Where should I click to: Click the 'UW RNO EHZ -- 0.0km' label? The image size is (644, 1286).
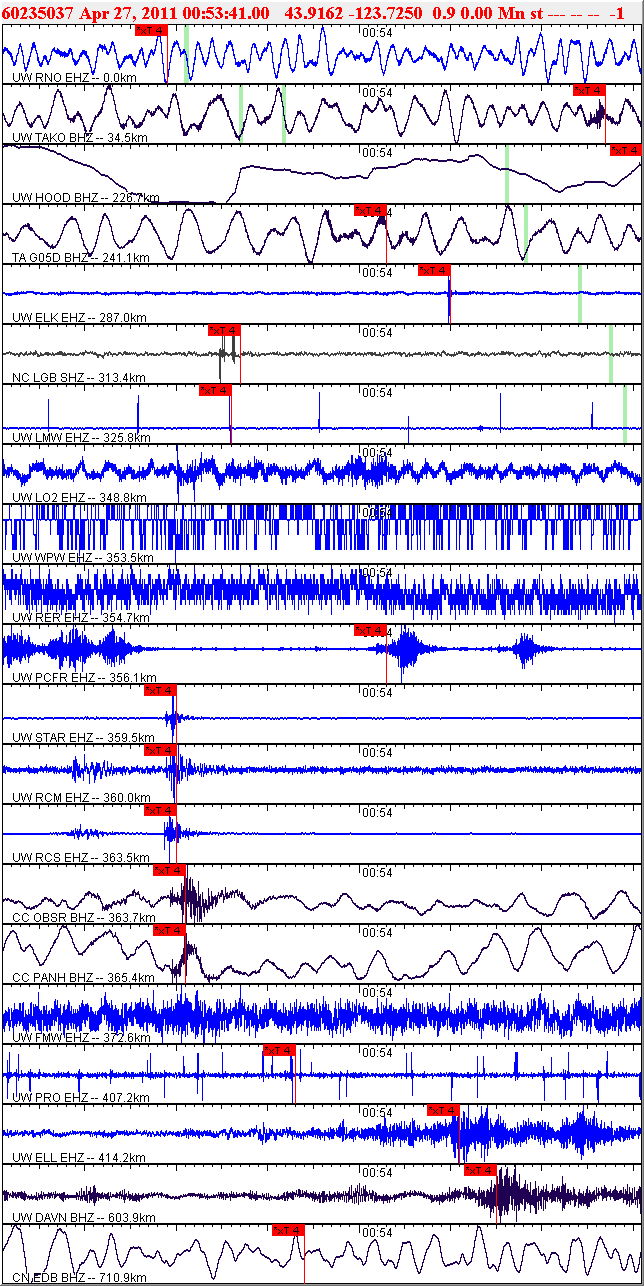click(74, 77)
